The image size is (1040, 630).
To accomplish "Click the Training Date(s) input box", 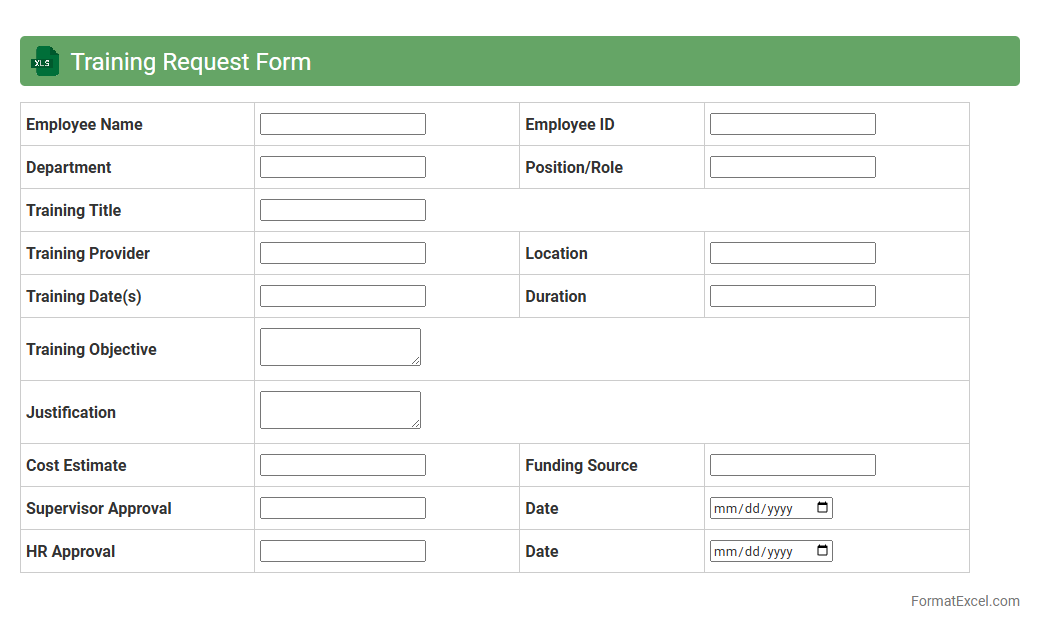I will tap(342, 296).
